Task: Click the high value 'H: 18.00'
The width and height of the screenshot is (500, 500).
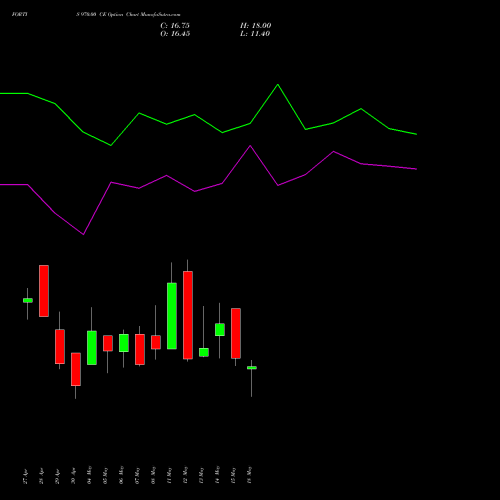Action: point(255,26)
